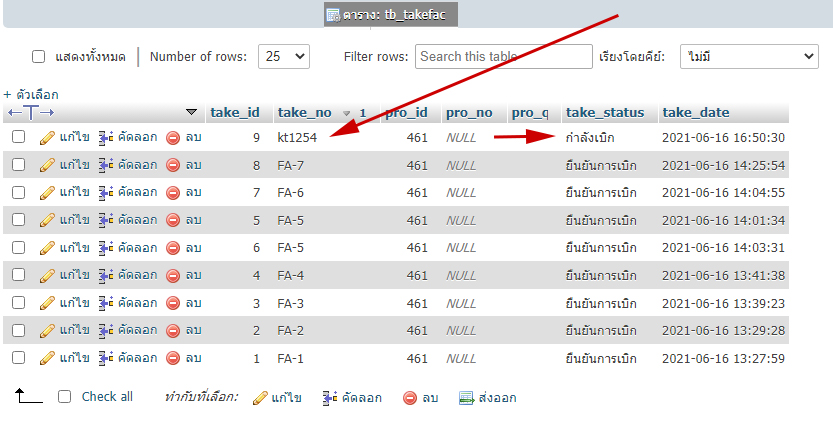Viewport: 833px width, 430px height.
Task: Click the full texts toggle arrows icon
Action: (x=31, y=112)
